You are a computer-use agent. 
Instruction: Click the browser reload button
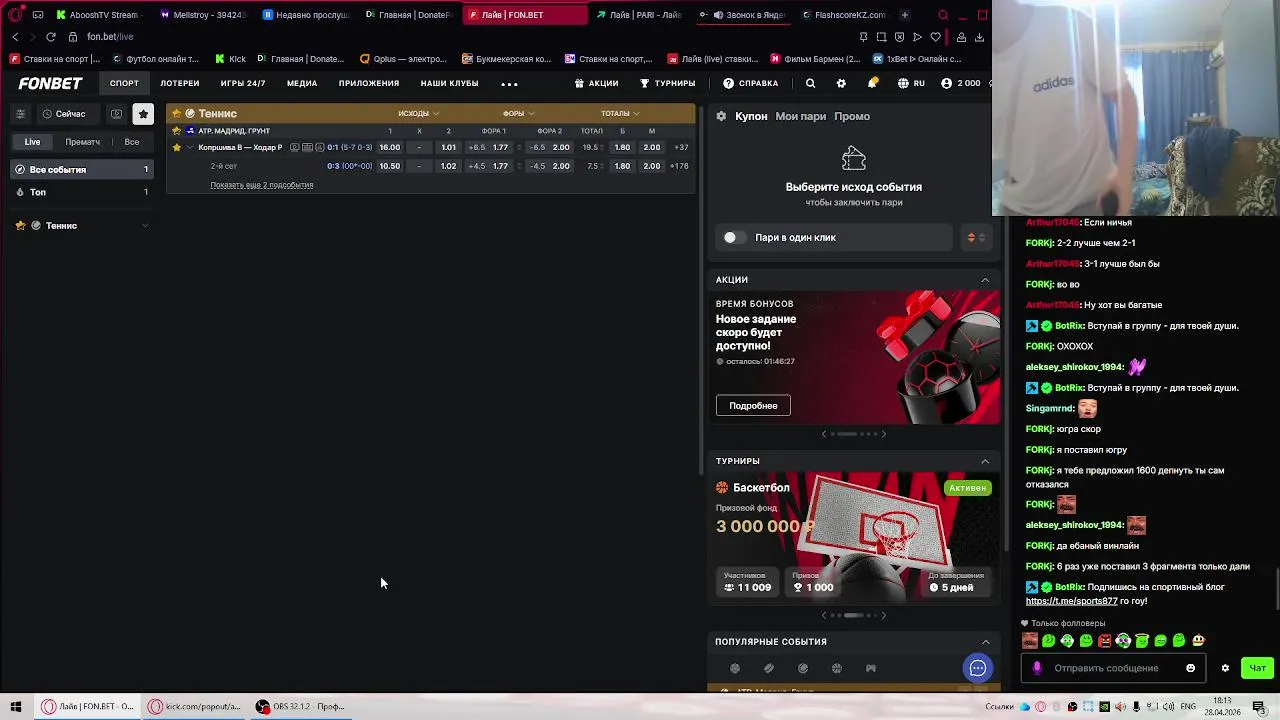50,37
